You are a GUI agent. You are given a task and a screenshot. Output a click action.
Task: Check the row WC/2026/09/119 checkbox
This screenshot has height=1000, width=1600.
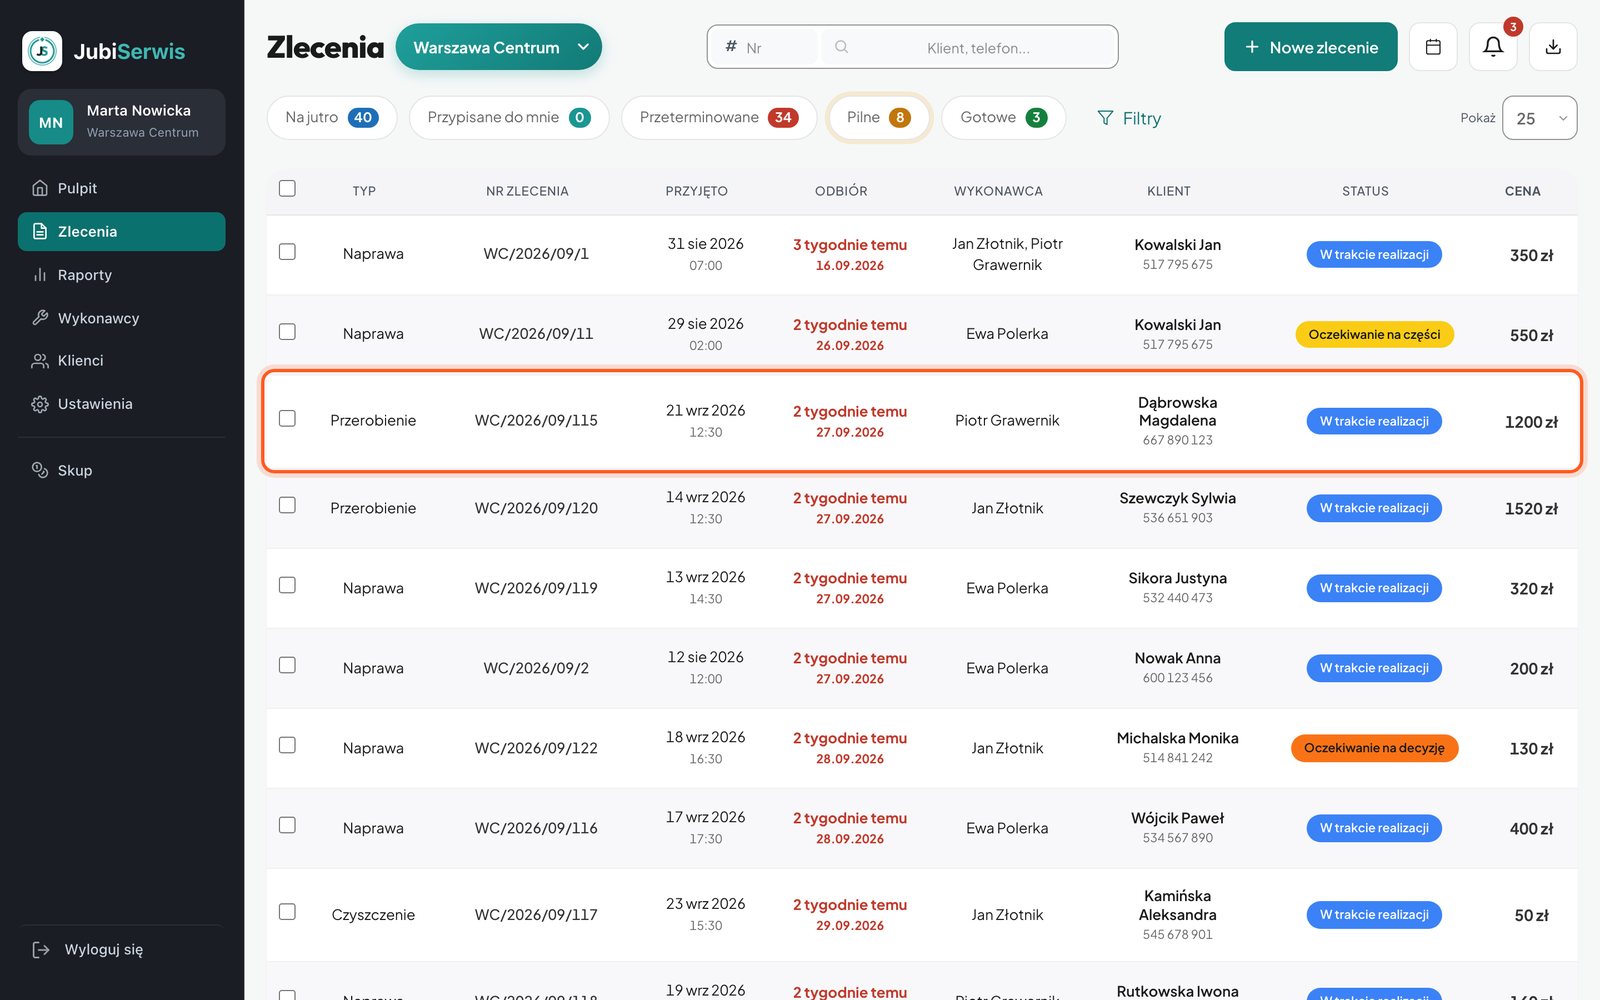tap(287, 585)
